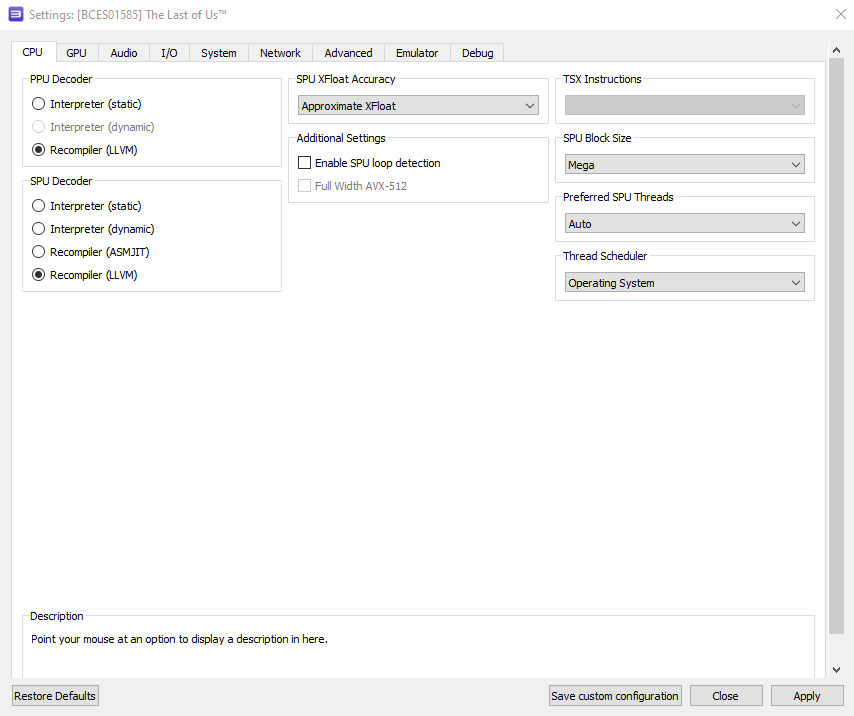Click the RPCS3 app icon in title bar
This screenshot has height=716, width=854.
click(15, 14)
